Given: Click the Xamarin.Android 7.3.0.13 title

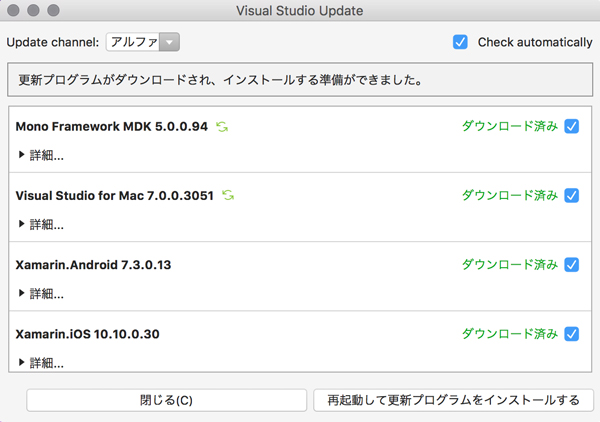Looking at the screenshot, I should coord(93,265).
